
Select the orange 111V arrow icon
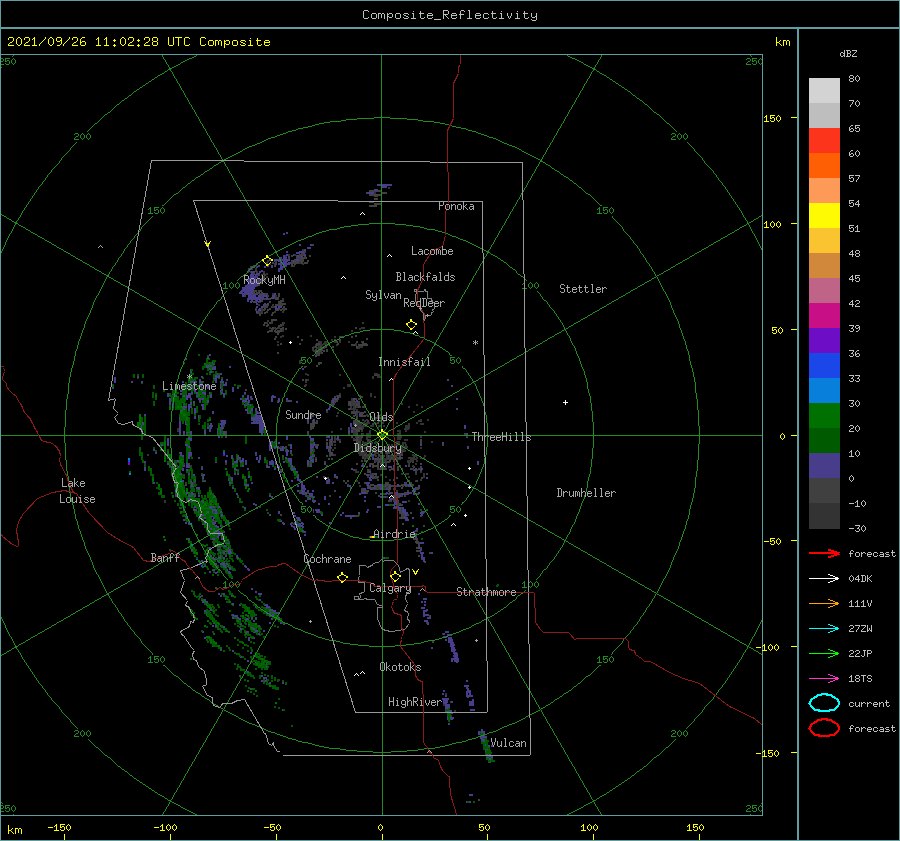click(x=824, y=603)
